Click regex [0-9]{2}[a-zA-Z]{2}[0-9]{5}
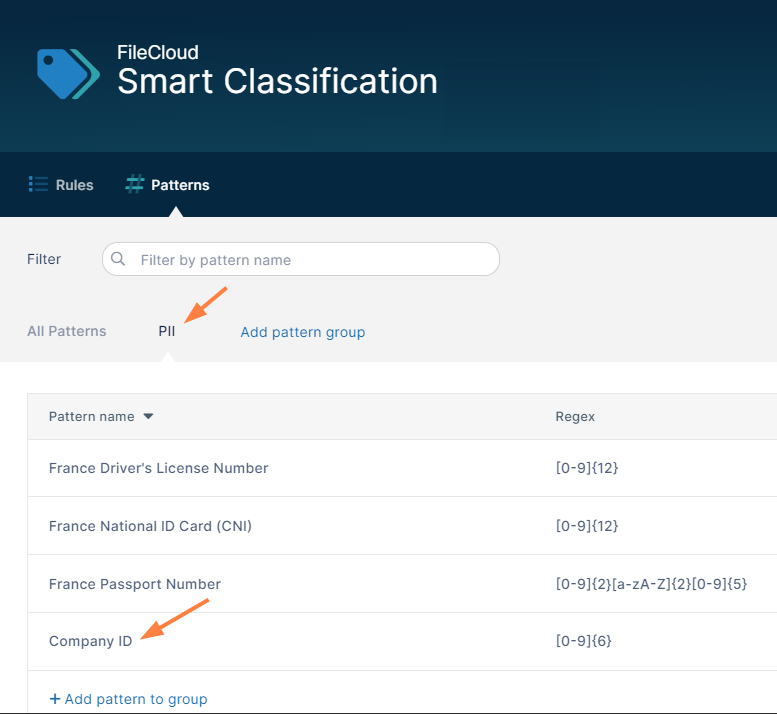 651,584
